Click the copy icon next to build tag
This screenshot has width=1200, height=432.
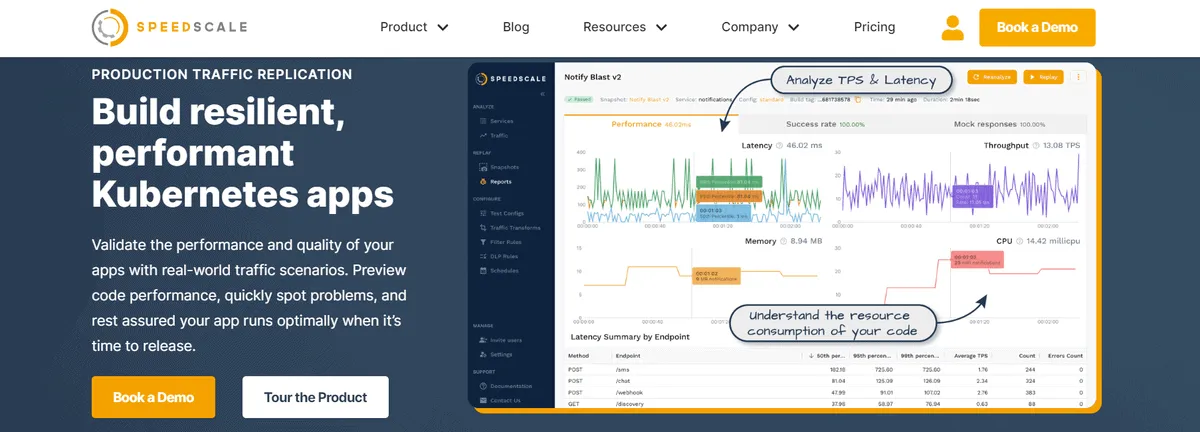(857, 99)
